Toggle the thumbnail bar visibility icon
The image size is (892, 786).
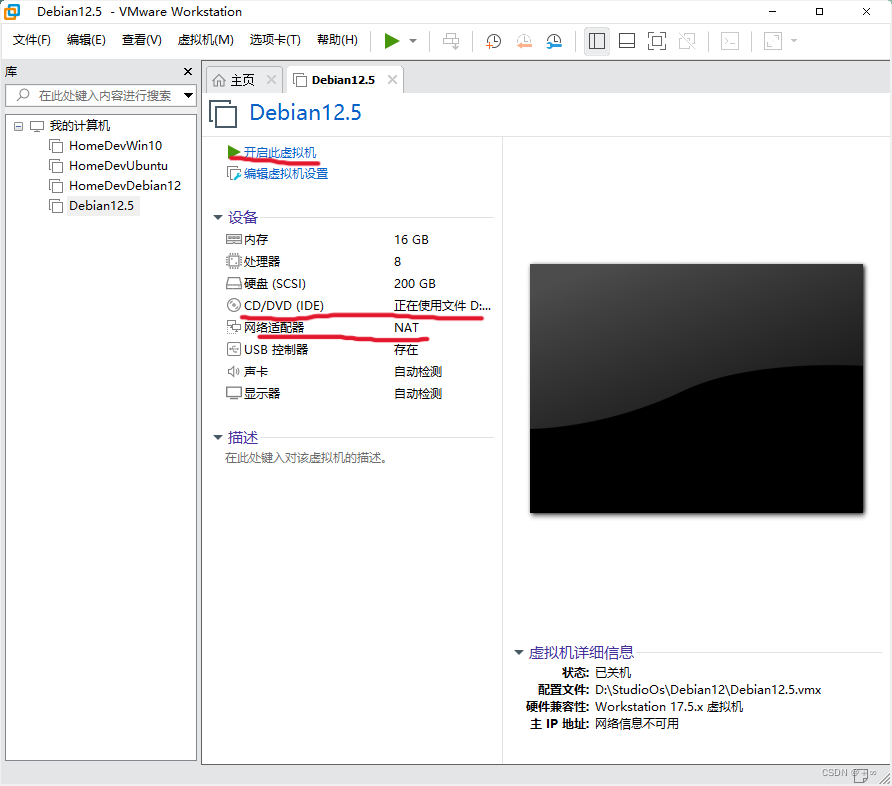626,41
